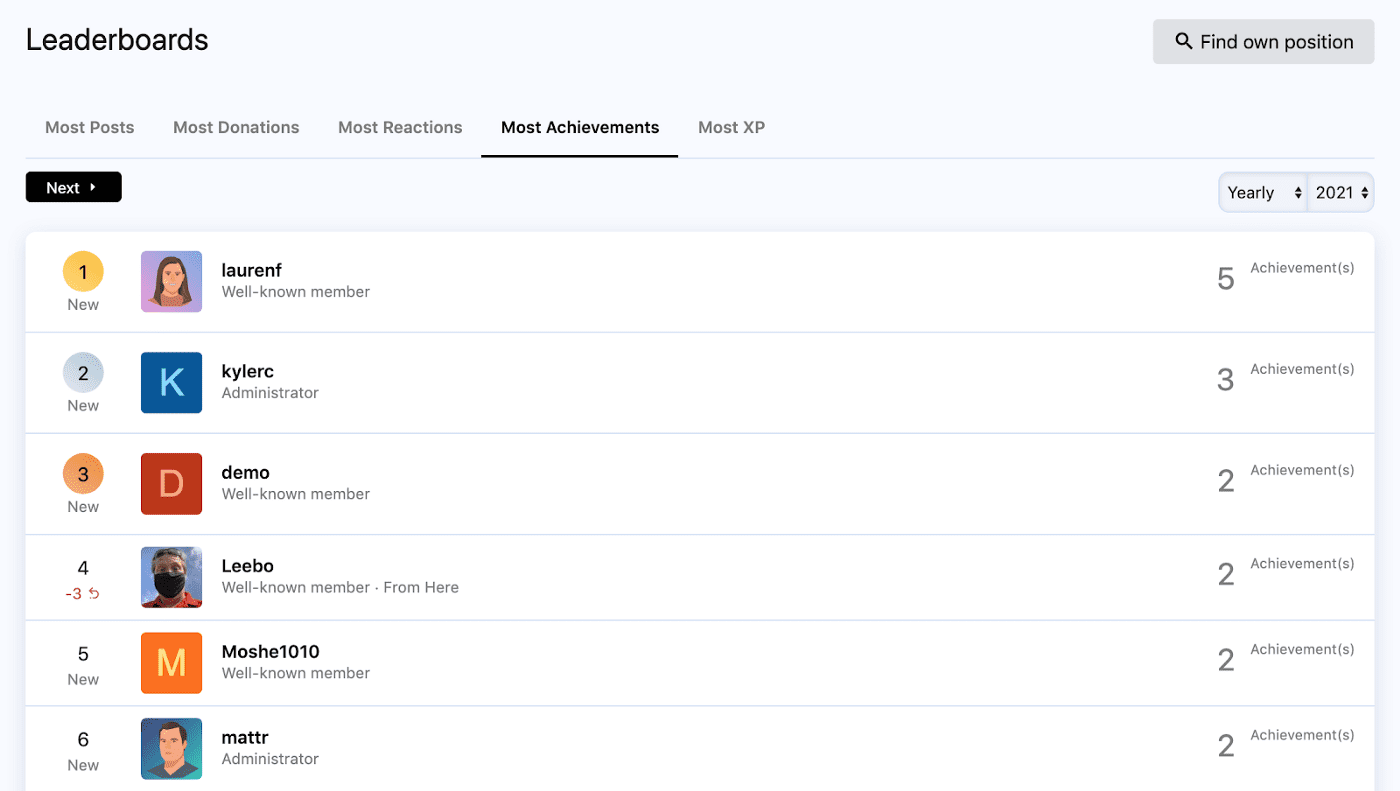This screenshot has height=791, width=1400.
Task: Click the Achievement(s) label in Leebo's row
Action: point(1302,563)
